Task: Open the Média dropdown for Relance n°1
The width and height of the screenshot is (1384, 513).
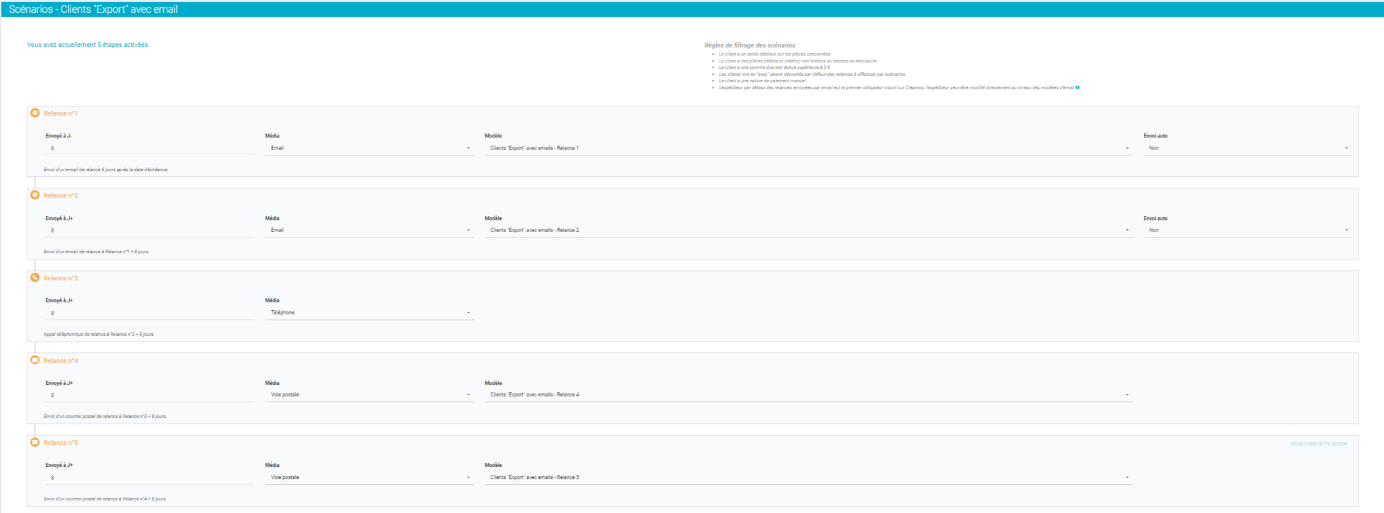Action: click(x=369, y=148)
